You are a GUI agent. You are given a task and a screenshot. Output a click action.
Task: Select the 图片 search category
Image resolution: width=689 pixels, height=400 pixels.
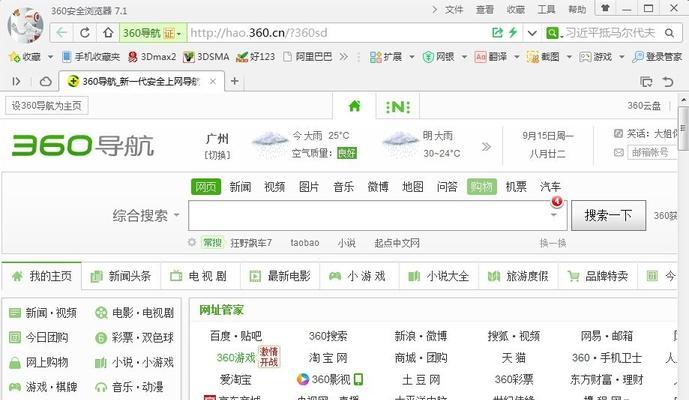(x=309, y=187)
